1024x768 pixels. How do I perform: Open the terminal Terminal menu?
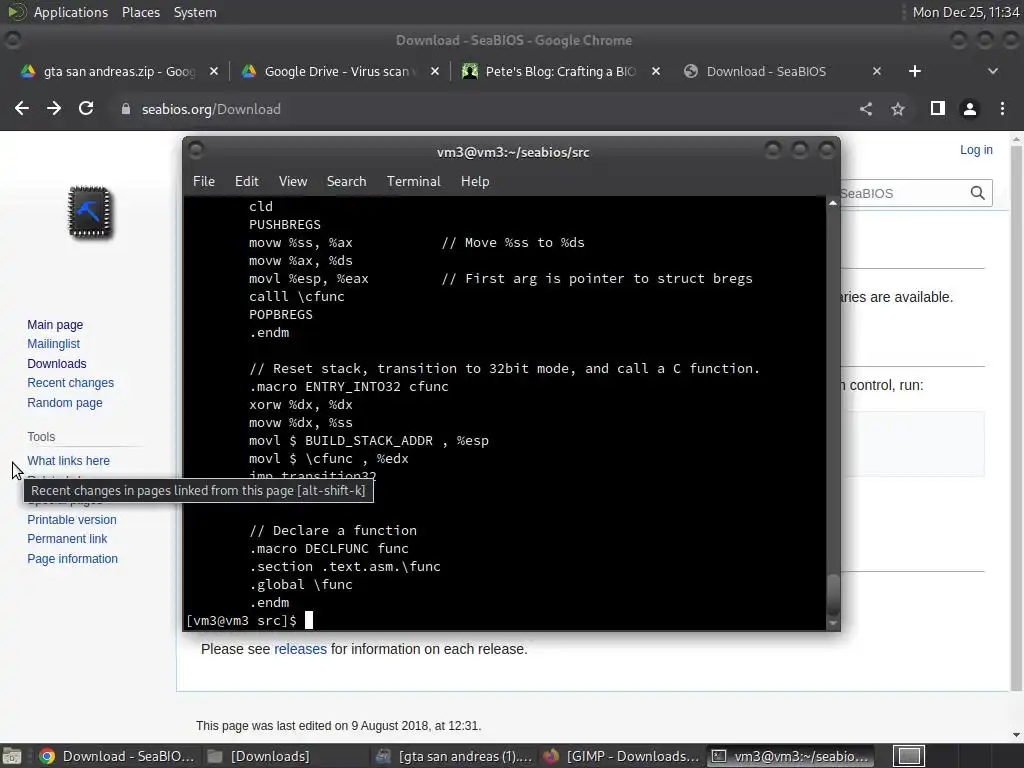click(413, 182)
